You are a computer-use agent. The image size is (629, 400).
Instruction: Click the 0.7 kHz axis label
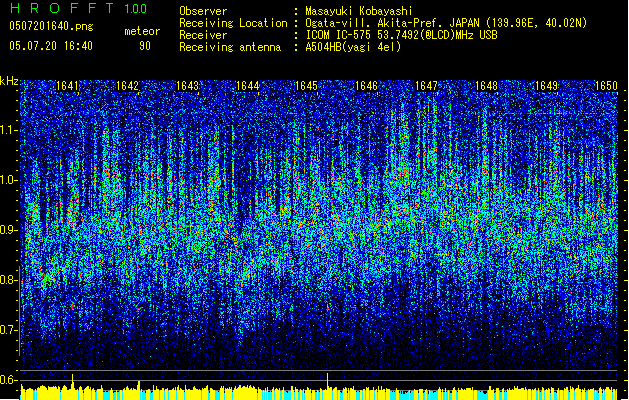click(9, 330)
